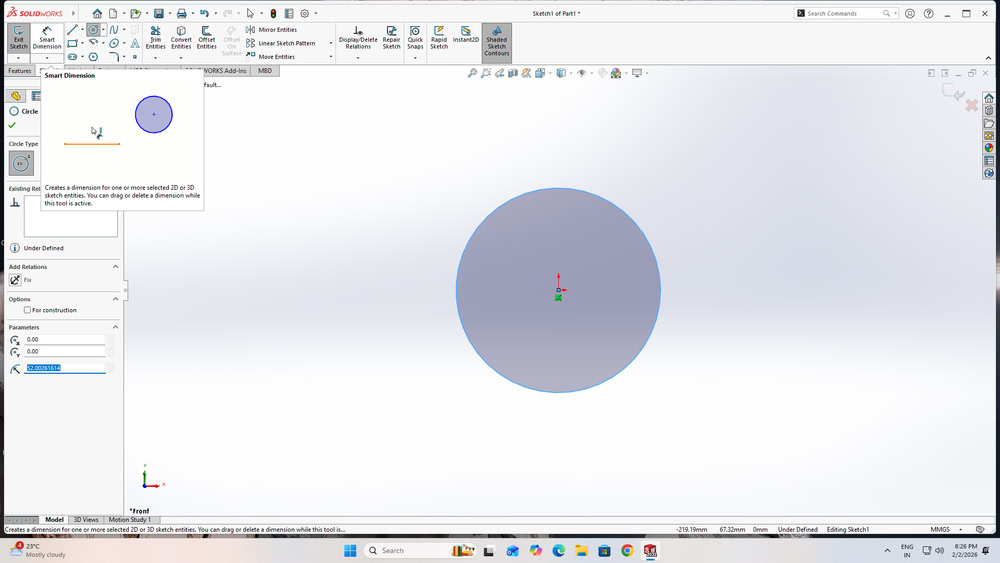Viewport: 1000px width, 563px height.
Task: Click the Print icon in title toolbar
Action: [182, 13]
